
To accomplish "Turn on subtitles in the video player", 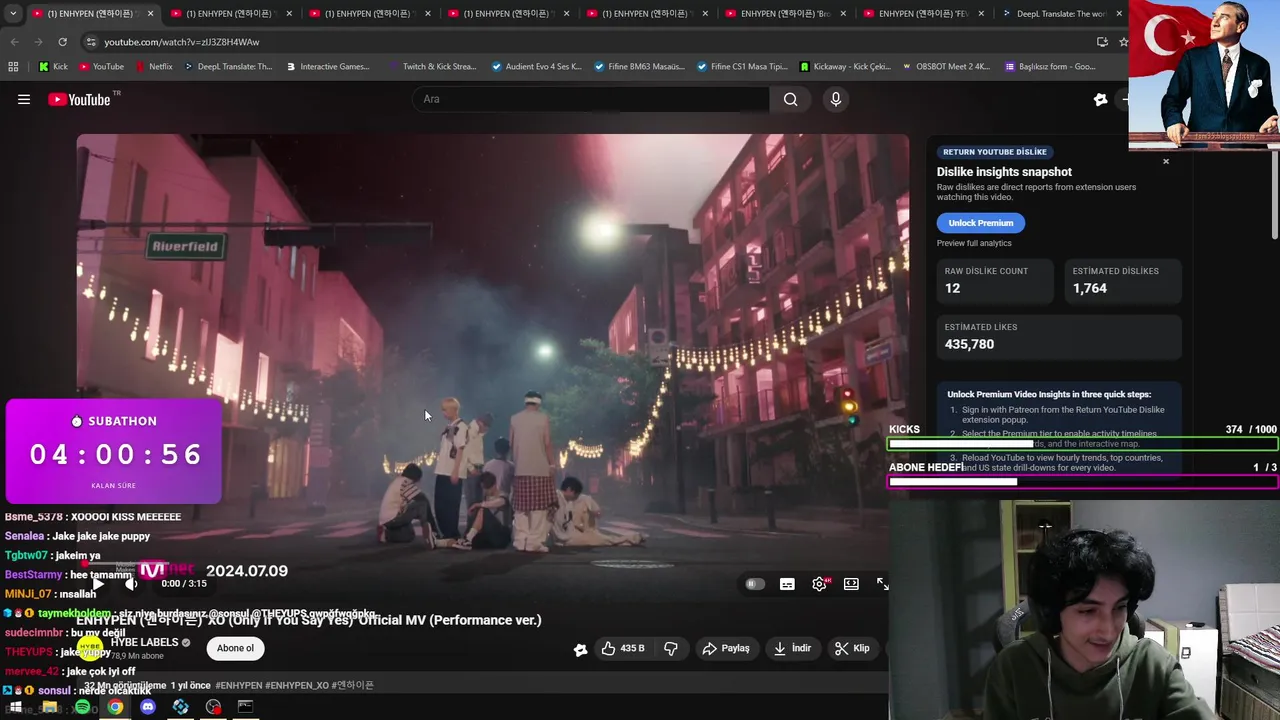I will (787, 584).
